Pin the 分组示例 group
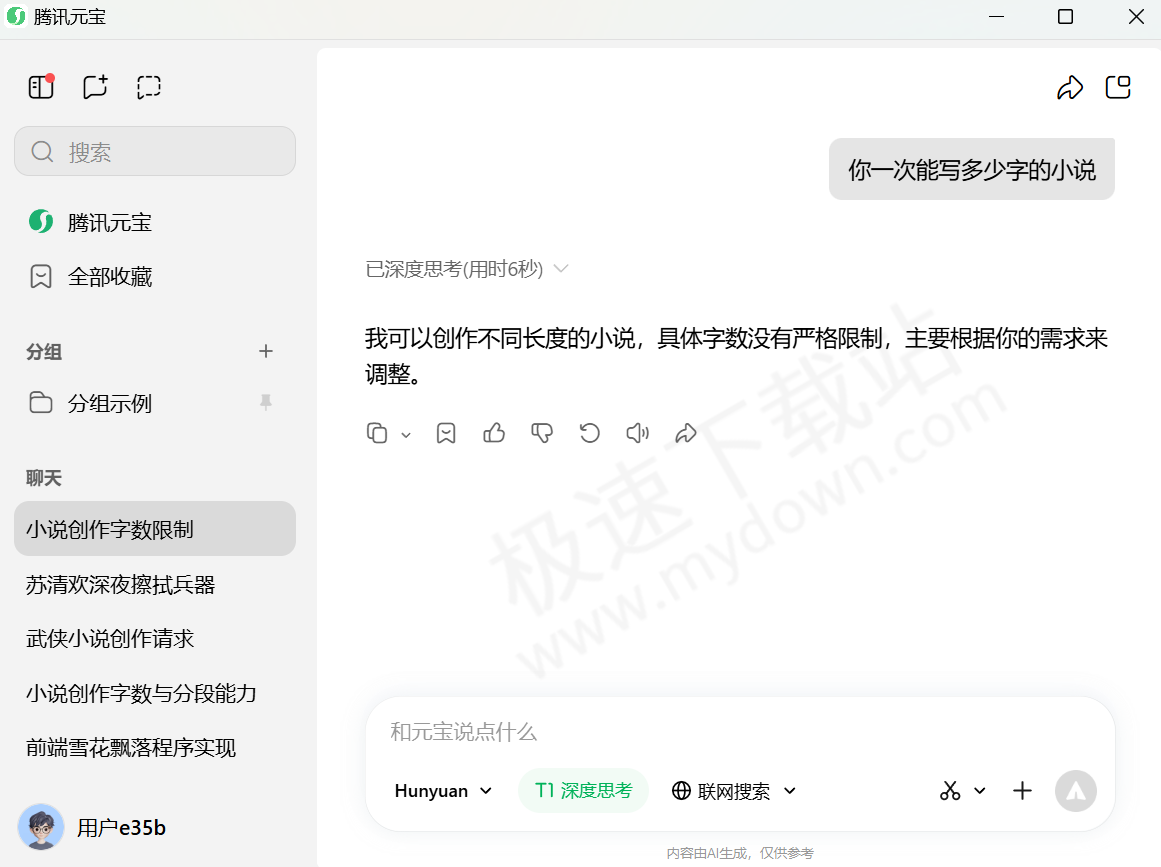The width and height of the screenshot is (1161, 867). [x=265, y=402]
